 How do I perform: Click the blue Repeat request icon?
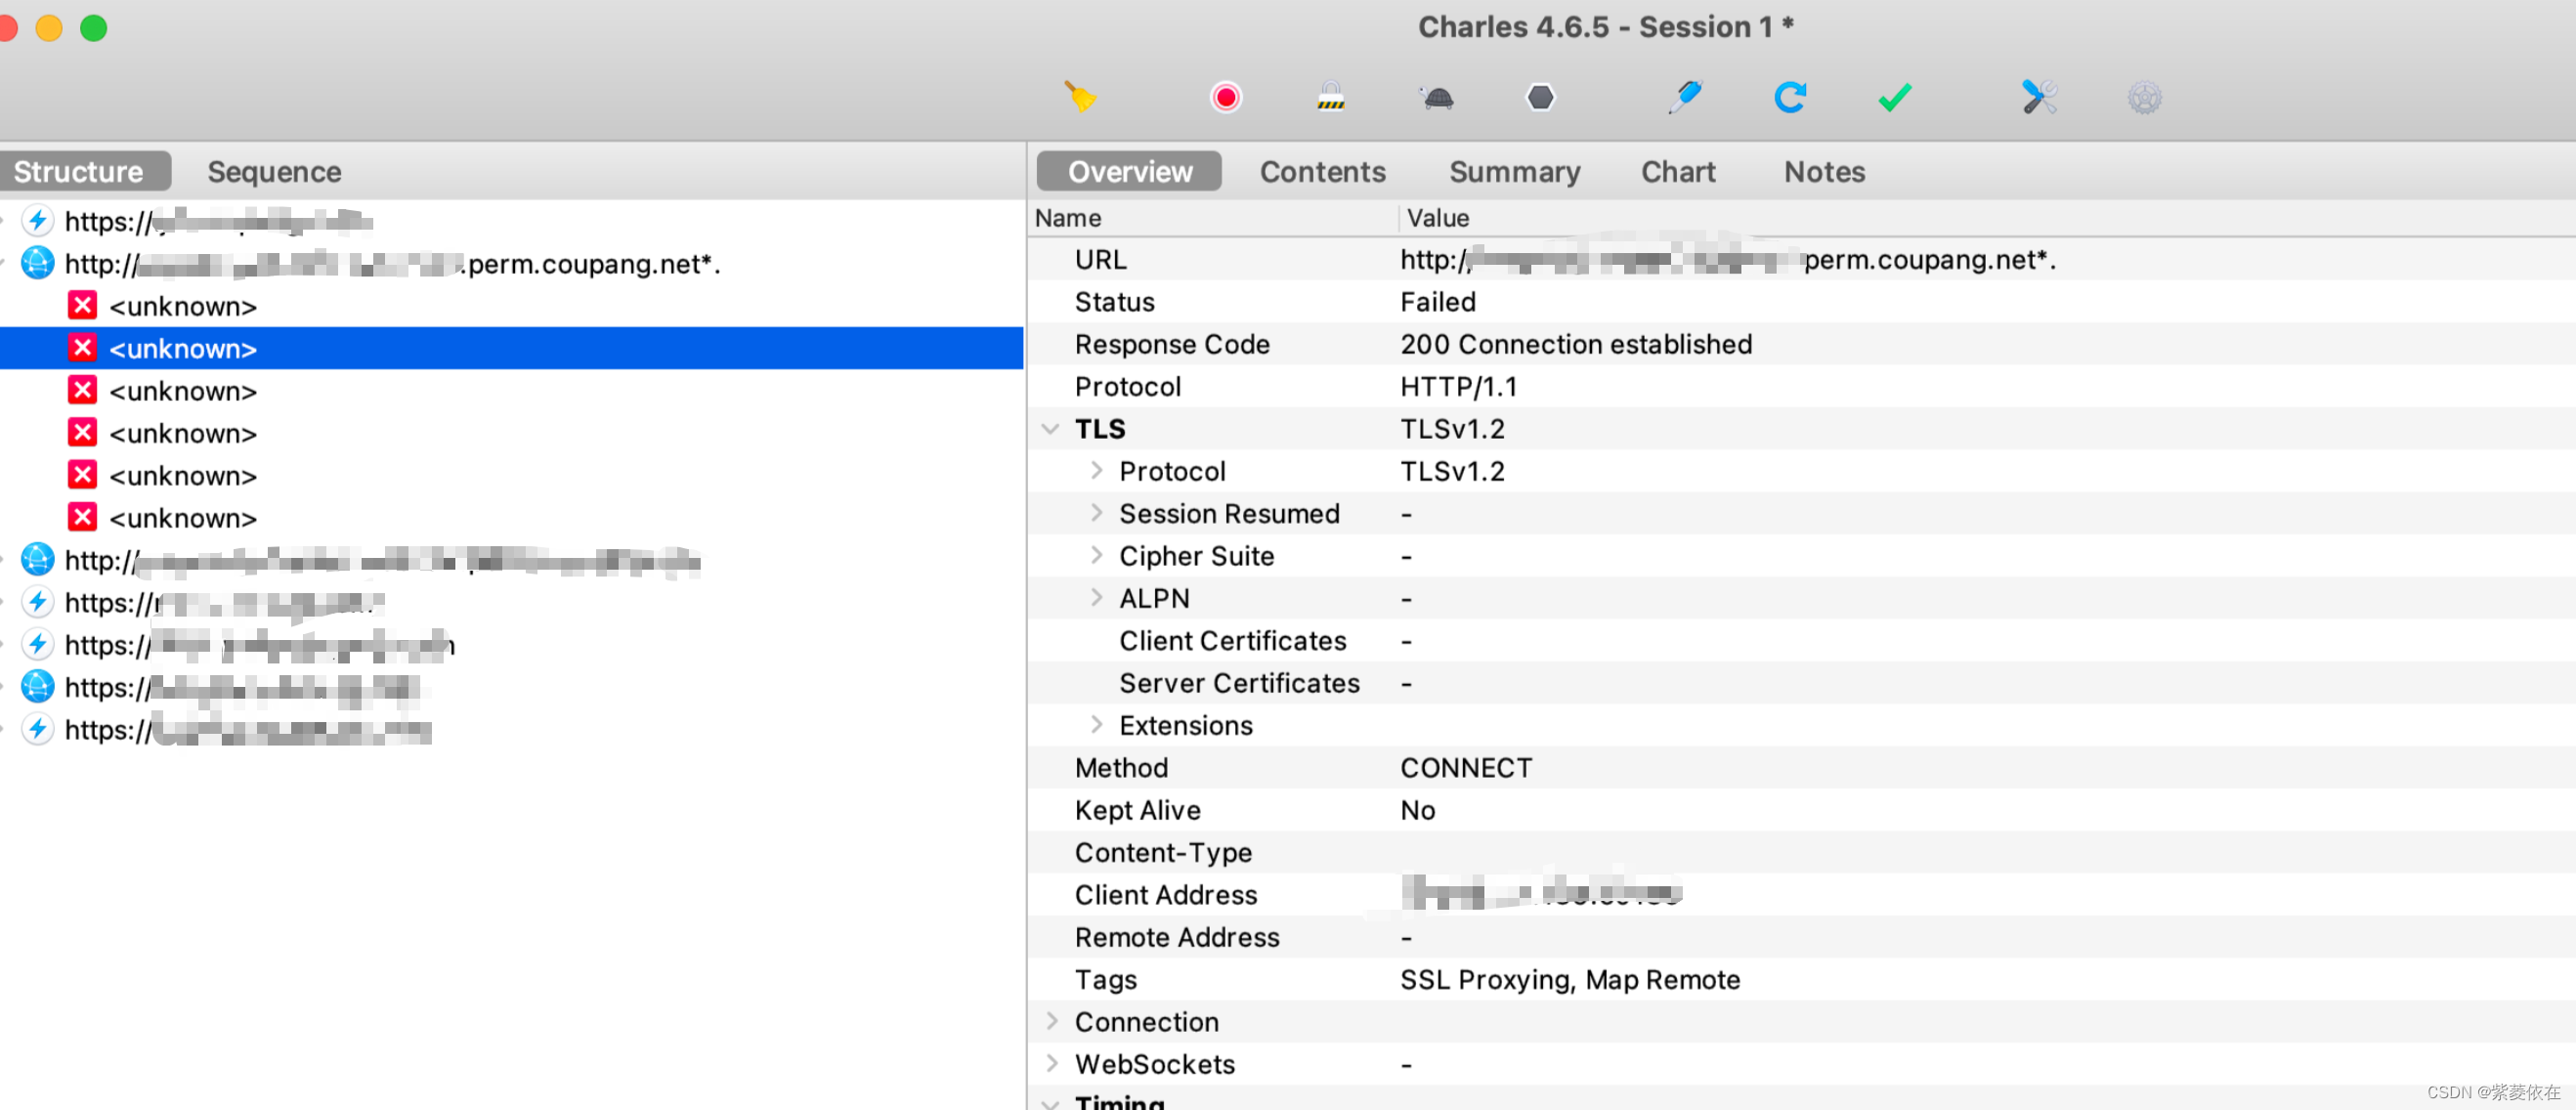(x=1789, y=97)
